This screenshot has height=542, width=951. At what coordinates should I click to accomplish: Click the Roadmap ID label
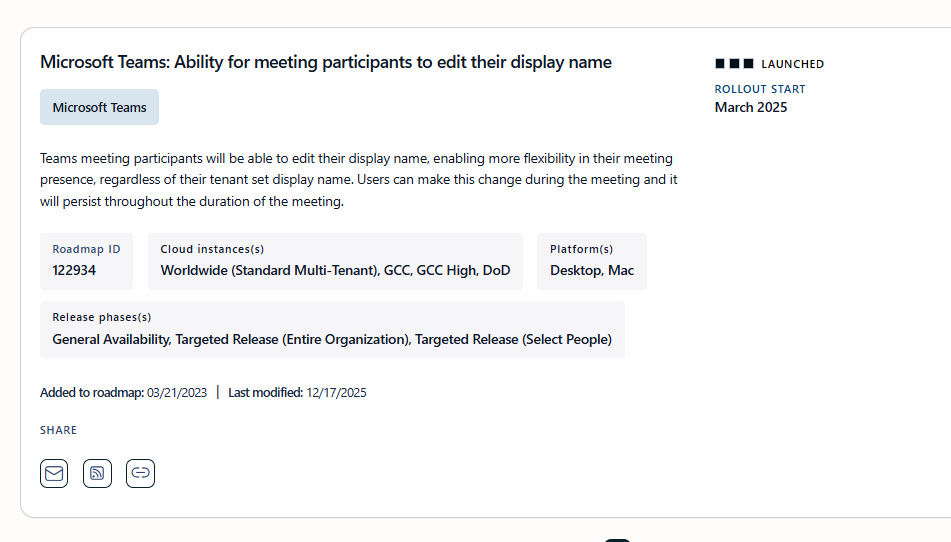pyautogui.click(x=86, y=249)
